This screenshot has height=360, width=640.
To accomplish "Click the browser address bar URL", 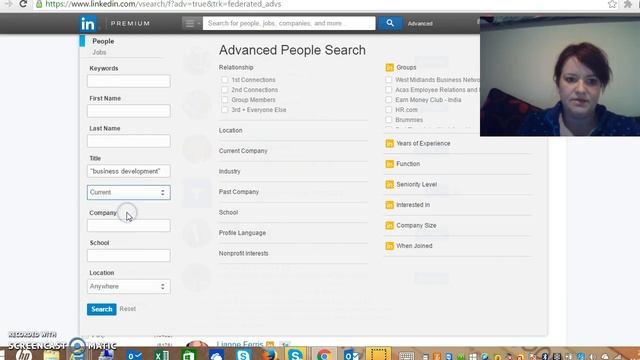I will 163,4.
